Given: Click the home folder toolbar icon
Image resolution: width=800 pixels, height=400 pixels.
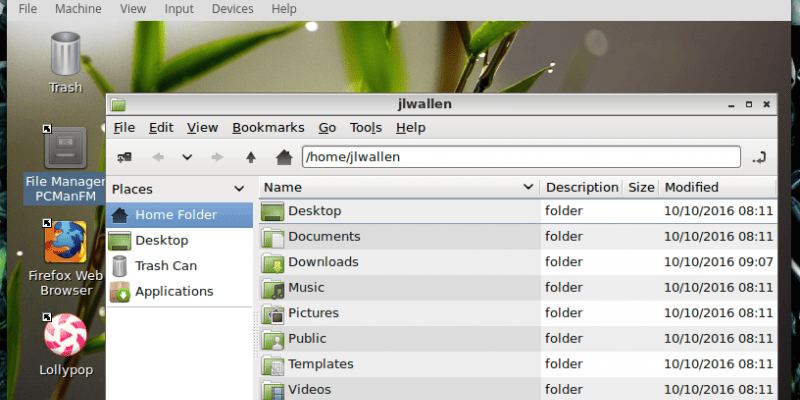Looking at the screenshot, I should pyautogui.click(x=284, y=157).
